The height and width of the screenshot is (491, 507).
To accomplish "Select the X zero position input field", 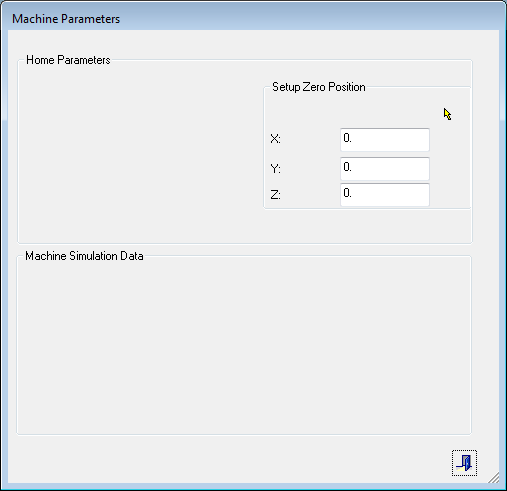I will click(x=385, y=140).
